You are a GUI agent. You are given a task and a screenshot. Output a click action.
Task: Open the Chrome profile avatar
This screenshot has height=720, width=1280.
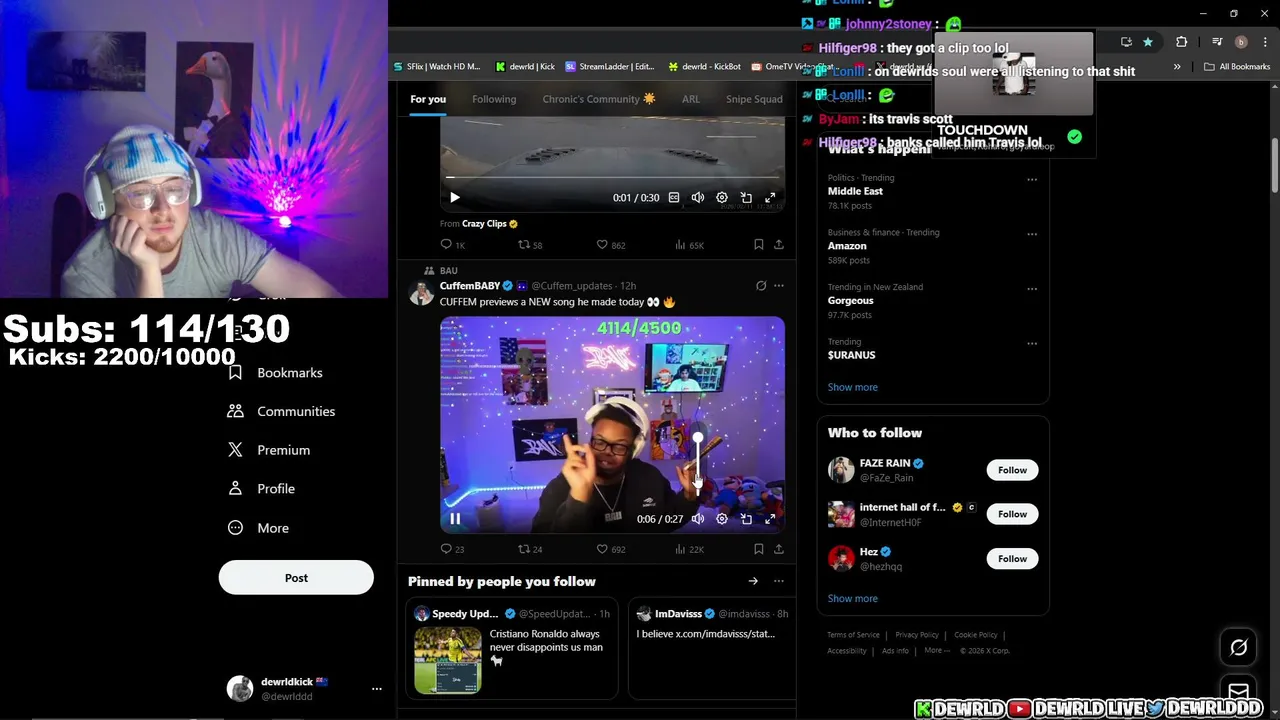click(x=1241, y=42)
